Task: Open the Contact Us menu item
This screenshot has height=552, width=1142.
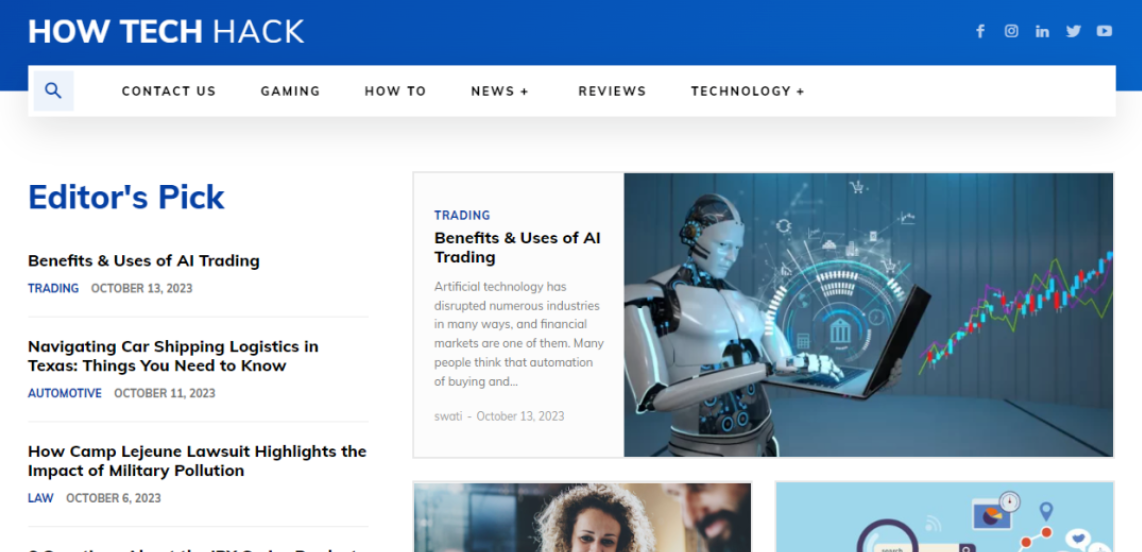Action: (169, 91)
